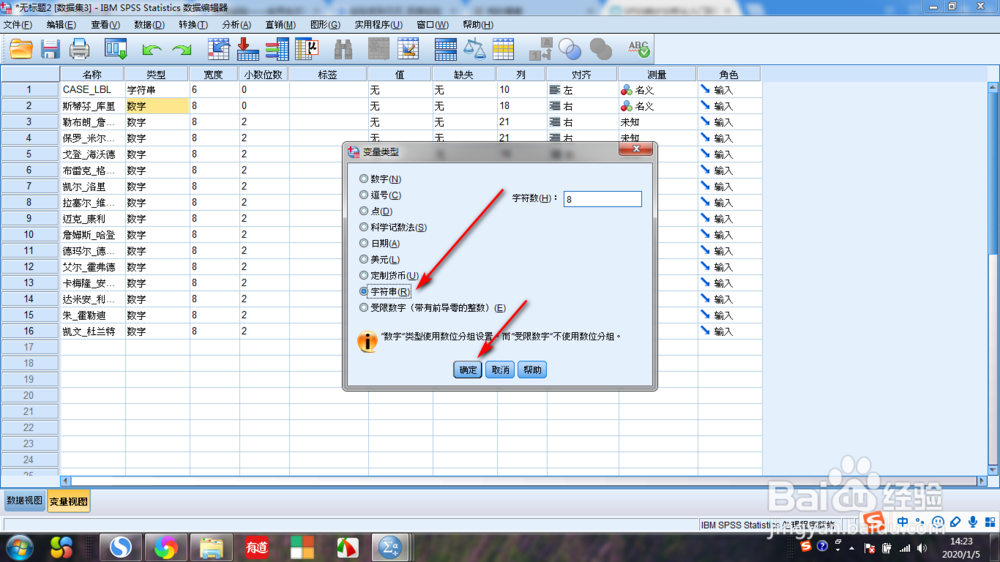Select the 字符串(R) radio option
The height and width of the screenshot is (562, 1000).
pyautogui.click(x=385, y=292)
